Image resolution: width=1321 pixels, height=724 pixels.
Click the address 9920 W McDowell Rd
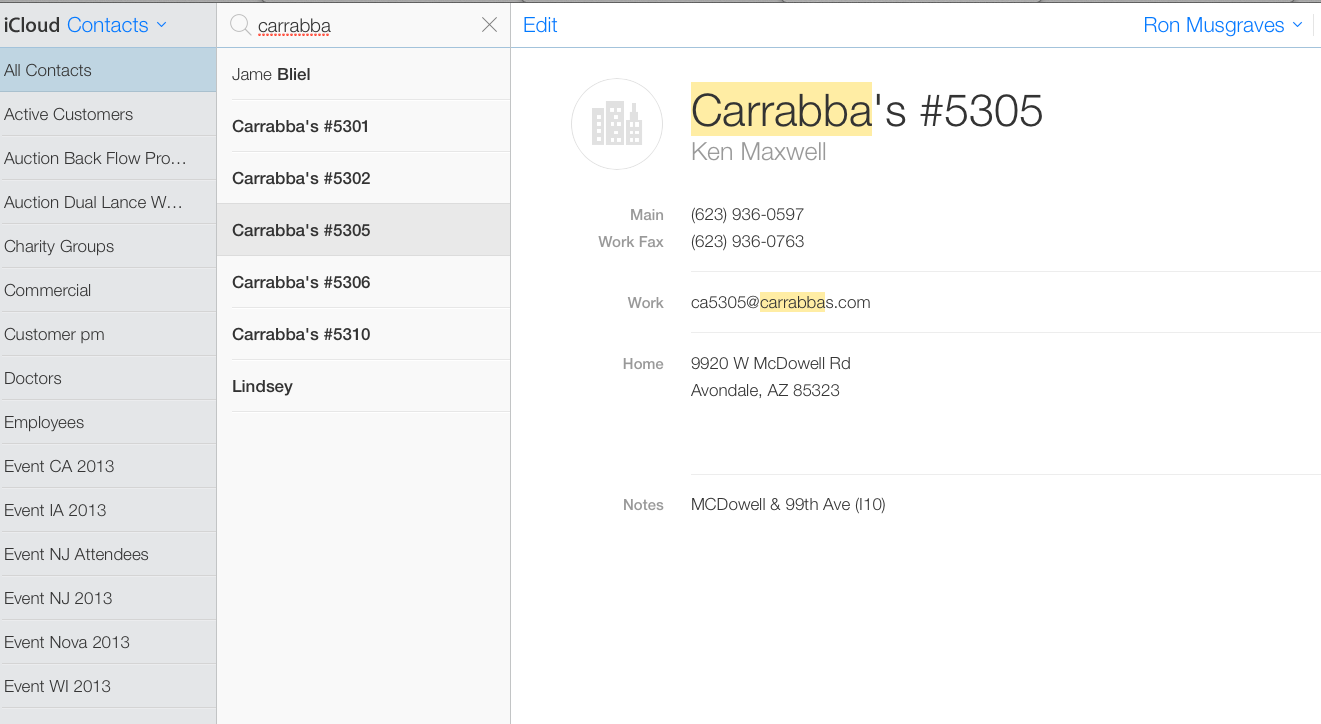(771, 363)
